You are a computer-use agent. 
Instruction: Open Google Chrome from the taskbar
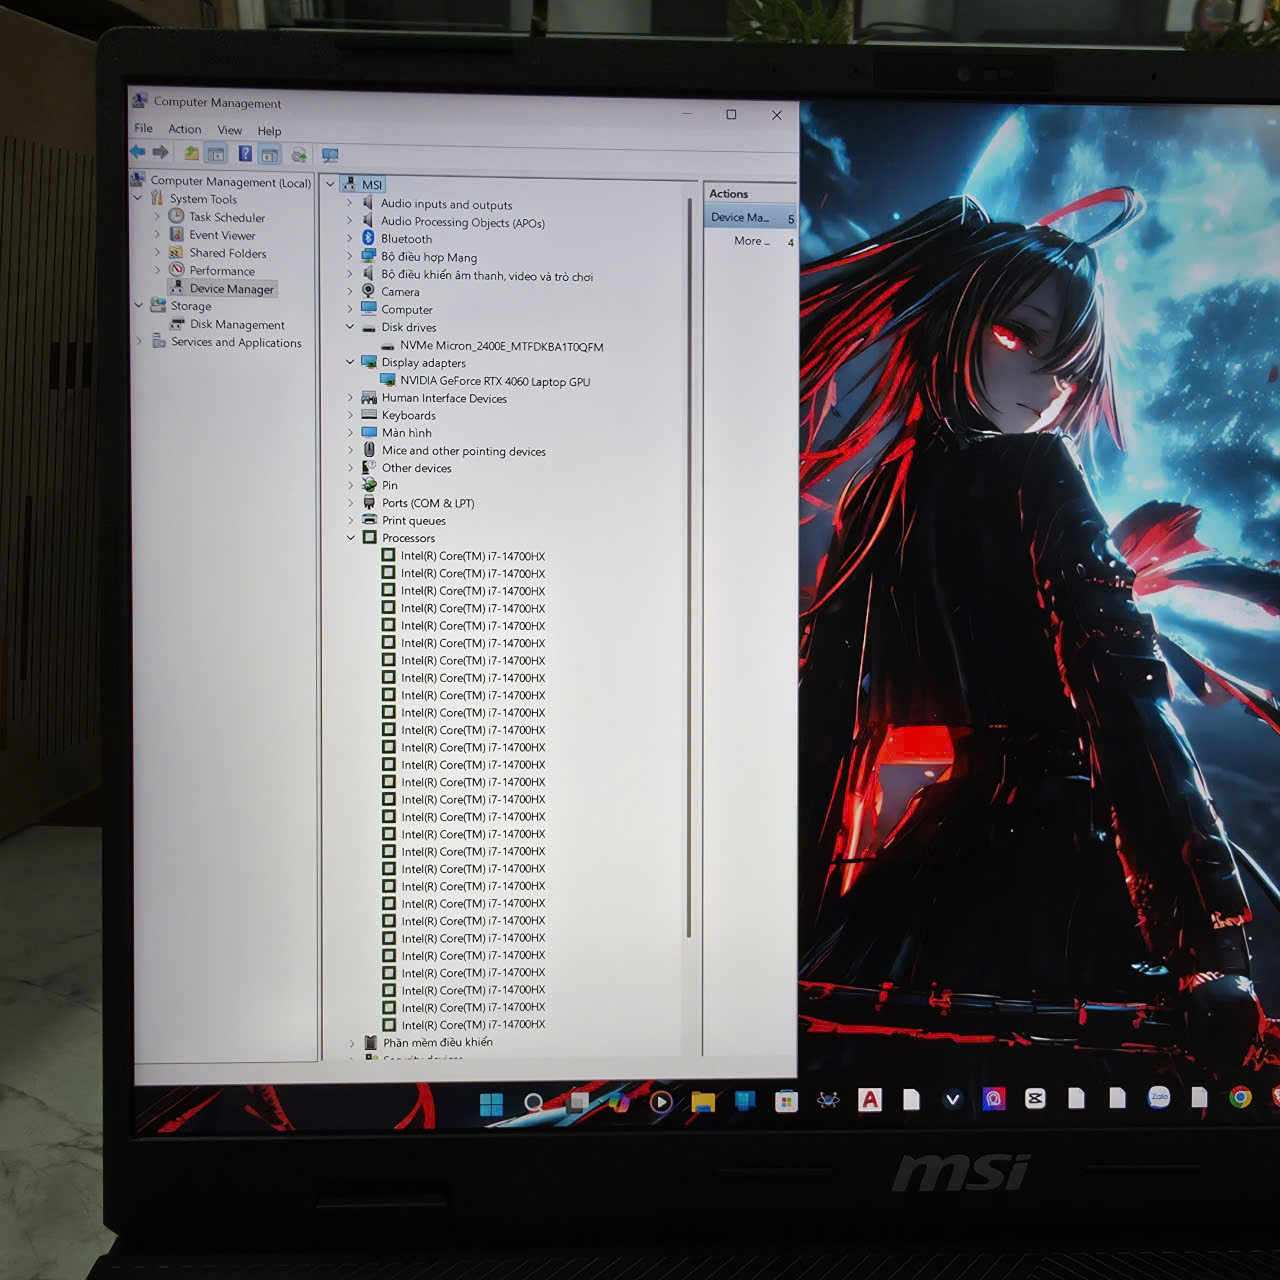1240,1098
